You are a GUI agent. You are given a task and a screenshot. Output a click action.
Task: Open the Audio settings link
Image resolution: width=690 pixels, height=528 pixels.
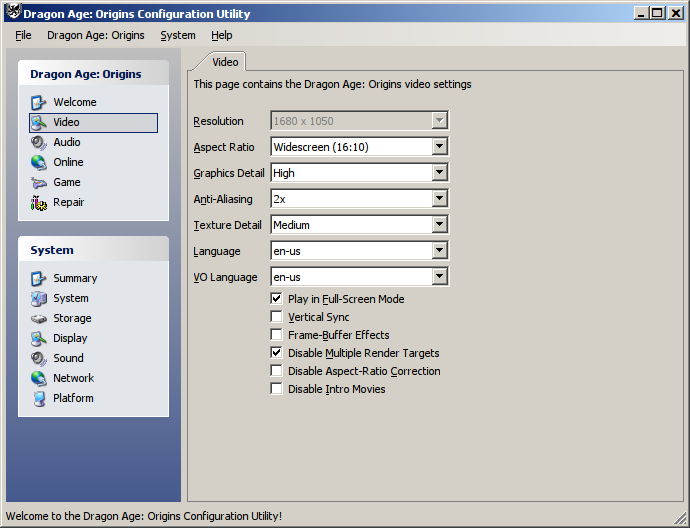tap(67, 142)
